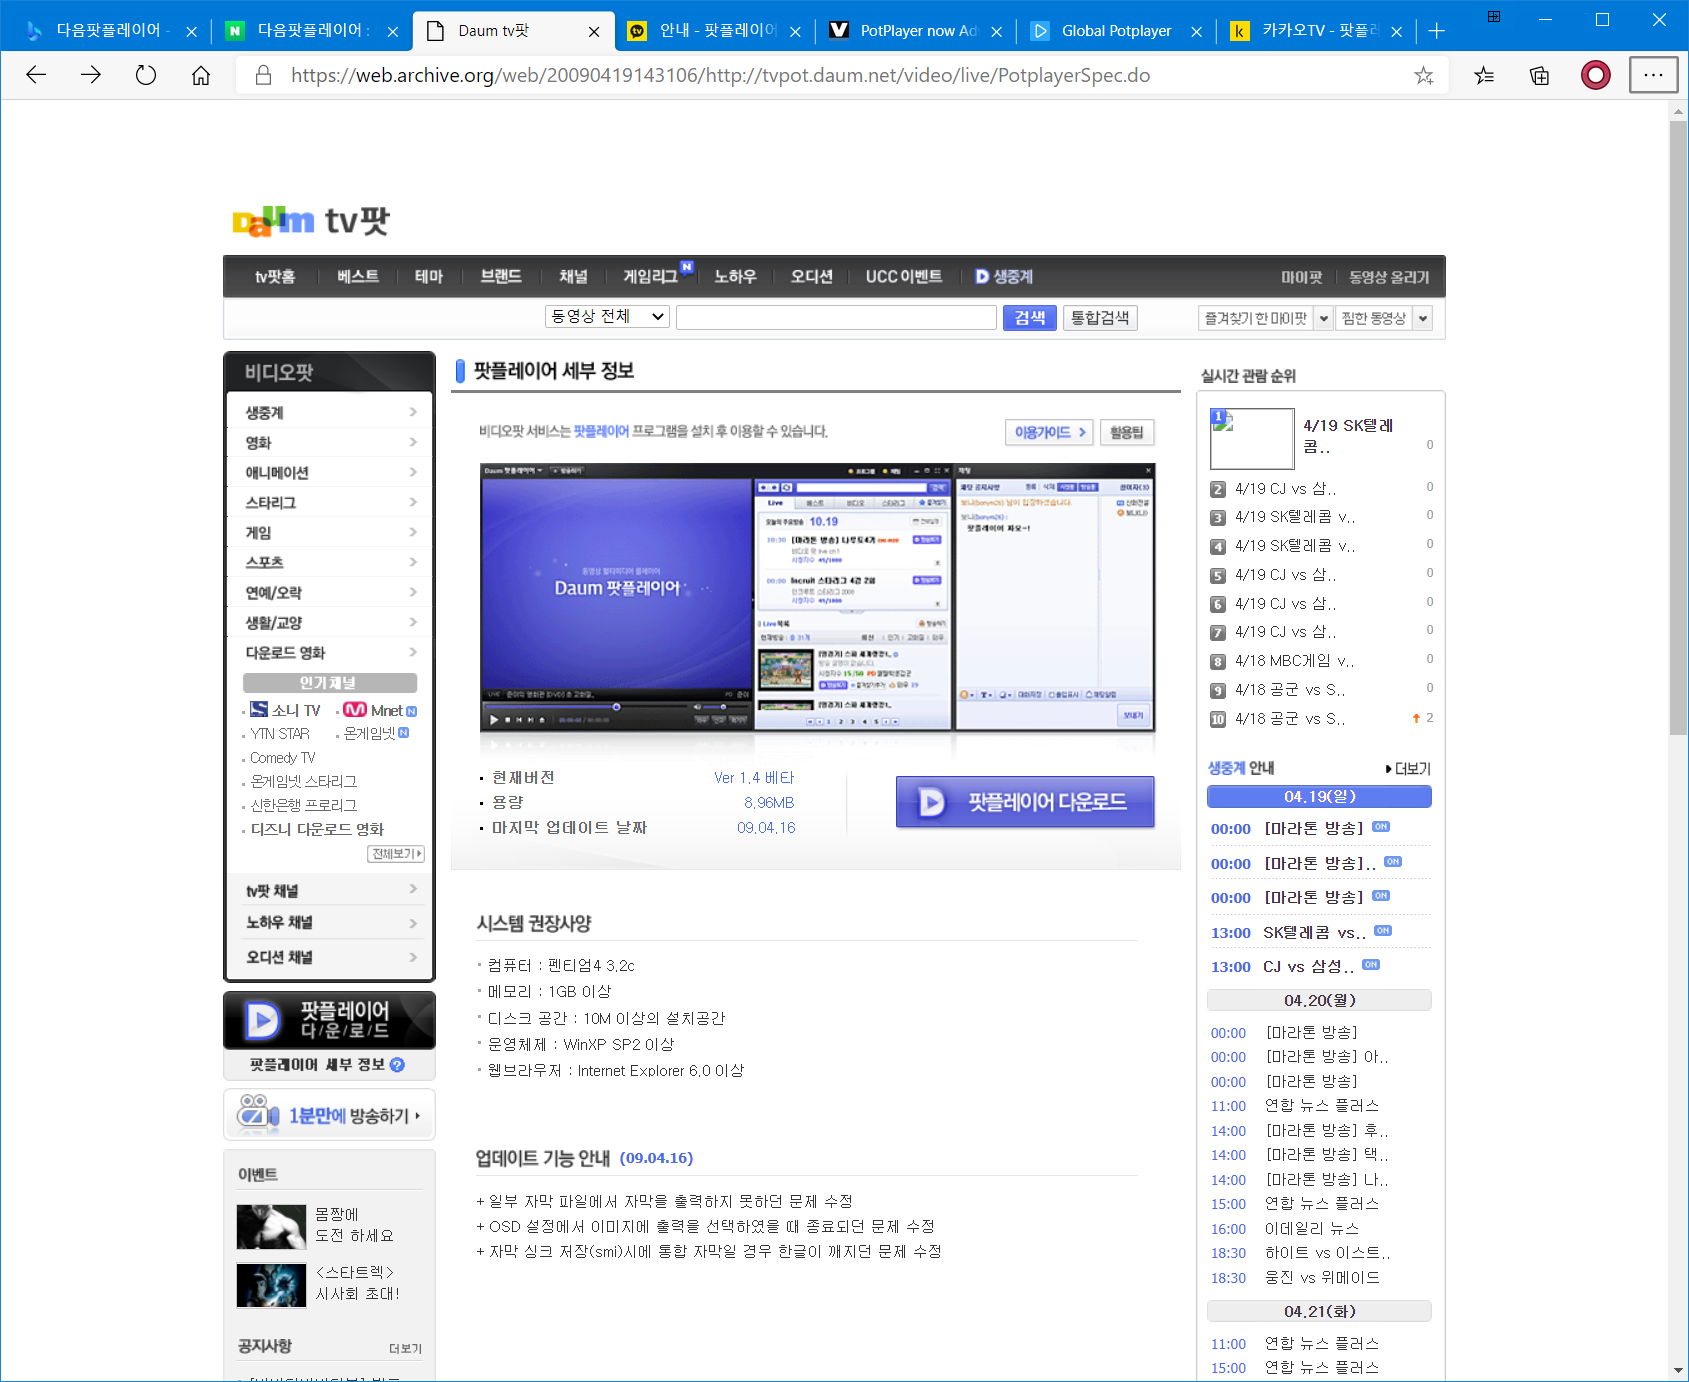The height and width of the screenshot is (1382, 1689).
Task: Click the 소니 TV channel icon
Action: click(x=259, y=710)
